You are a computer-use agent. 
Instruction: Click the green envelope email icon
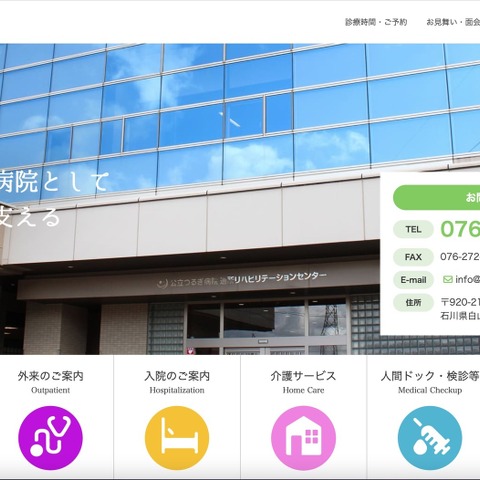coord(448,279)
